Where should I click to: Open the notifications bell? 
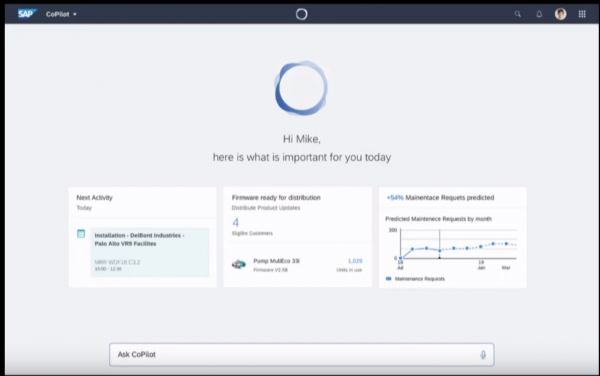coord(539,14)
